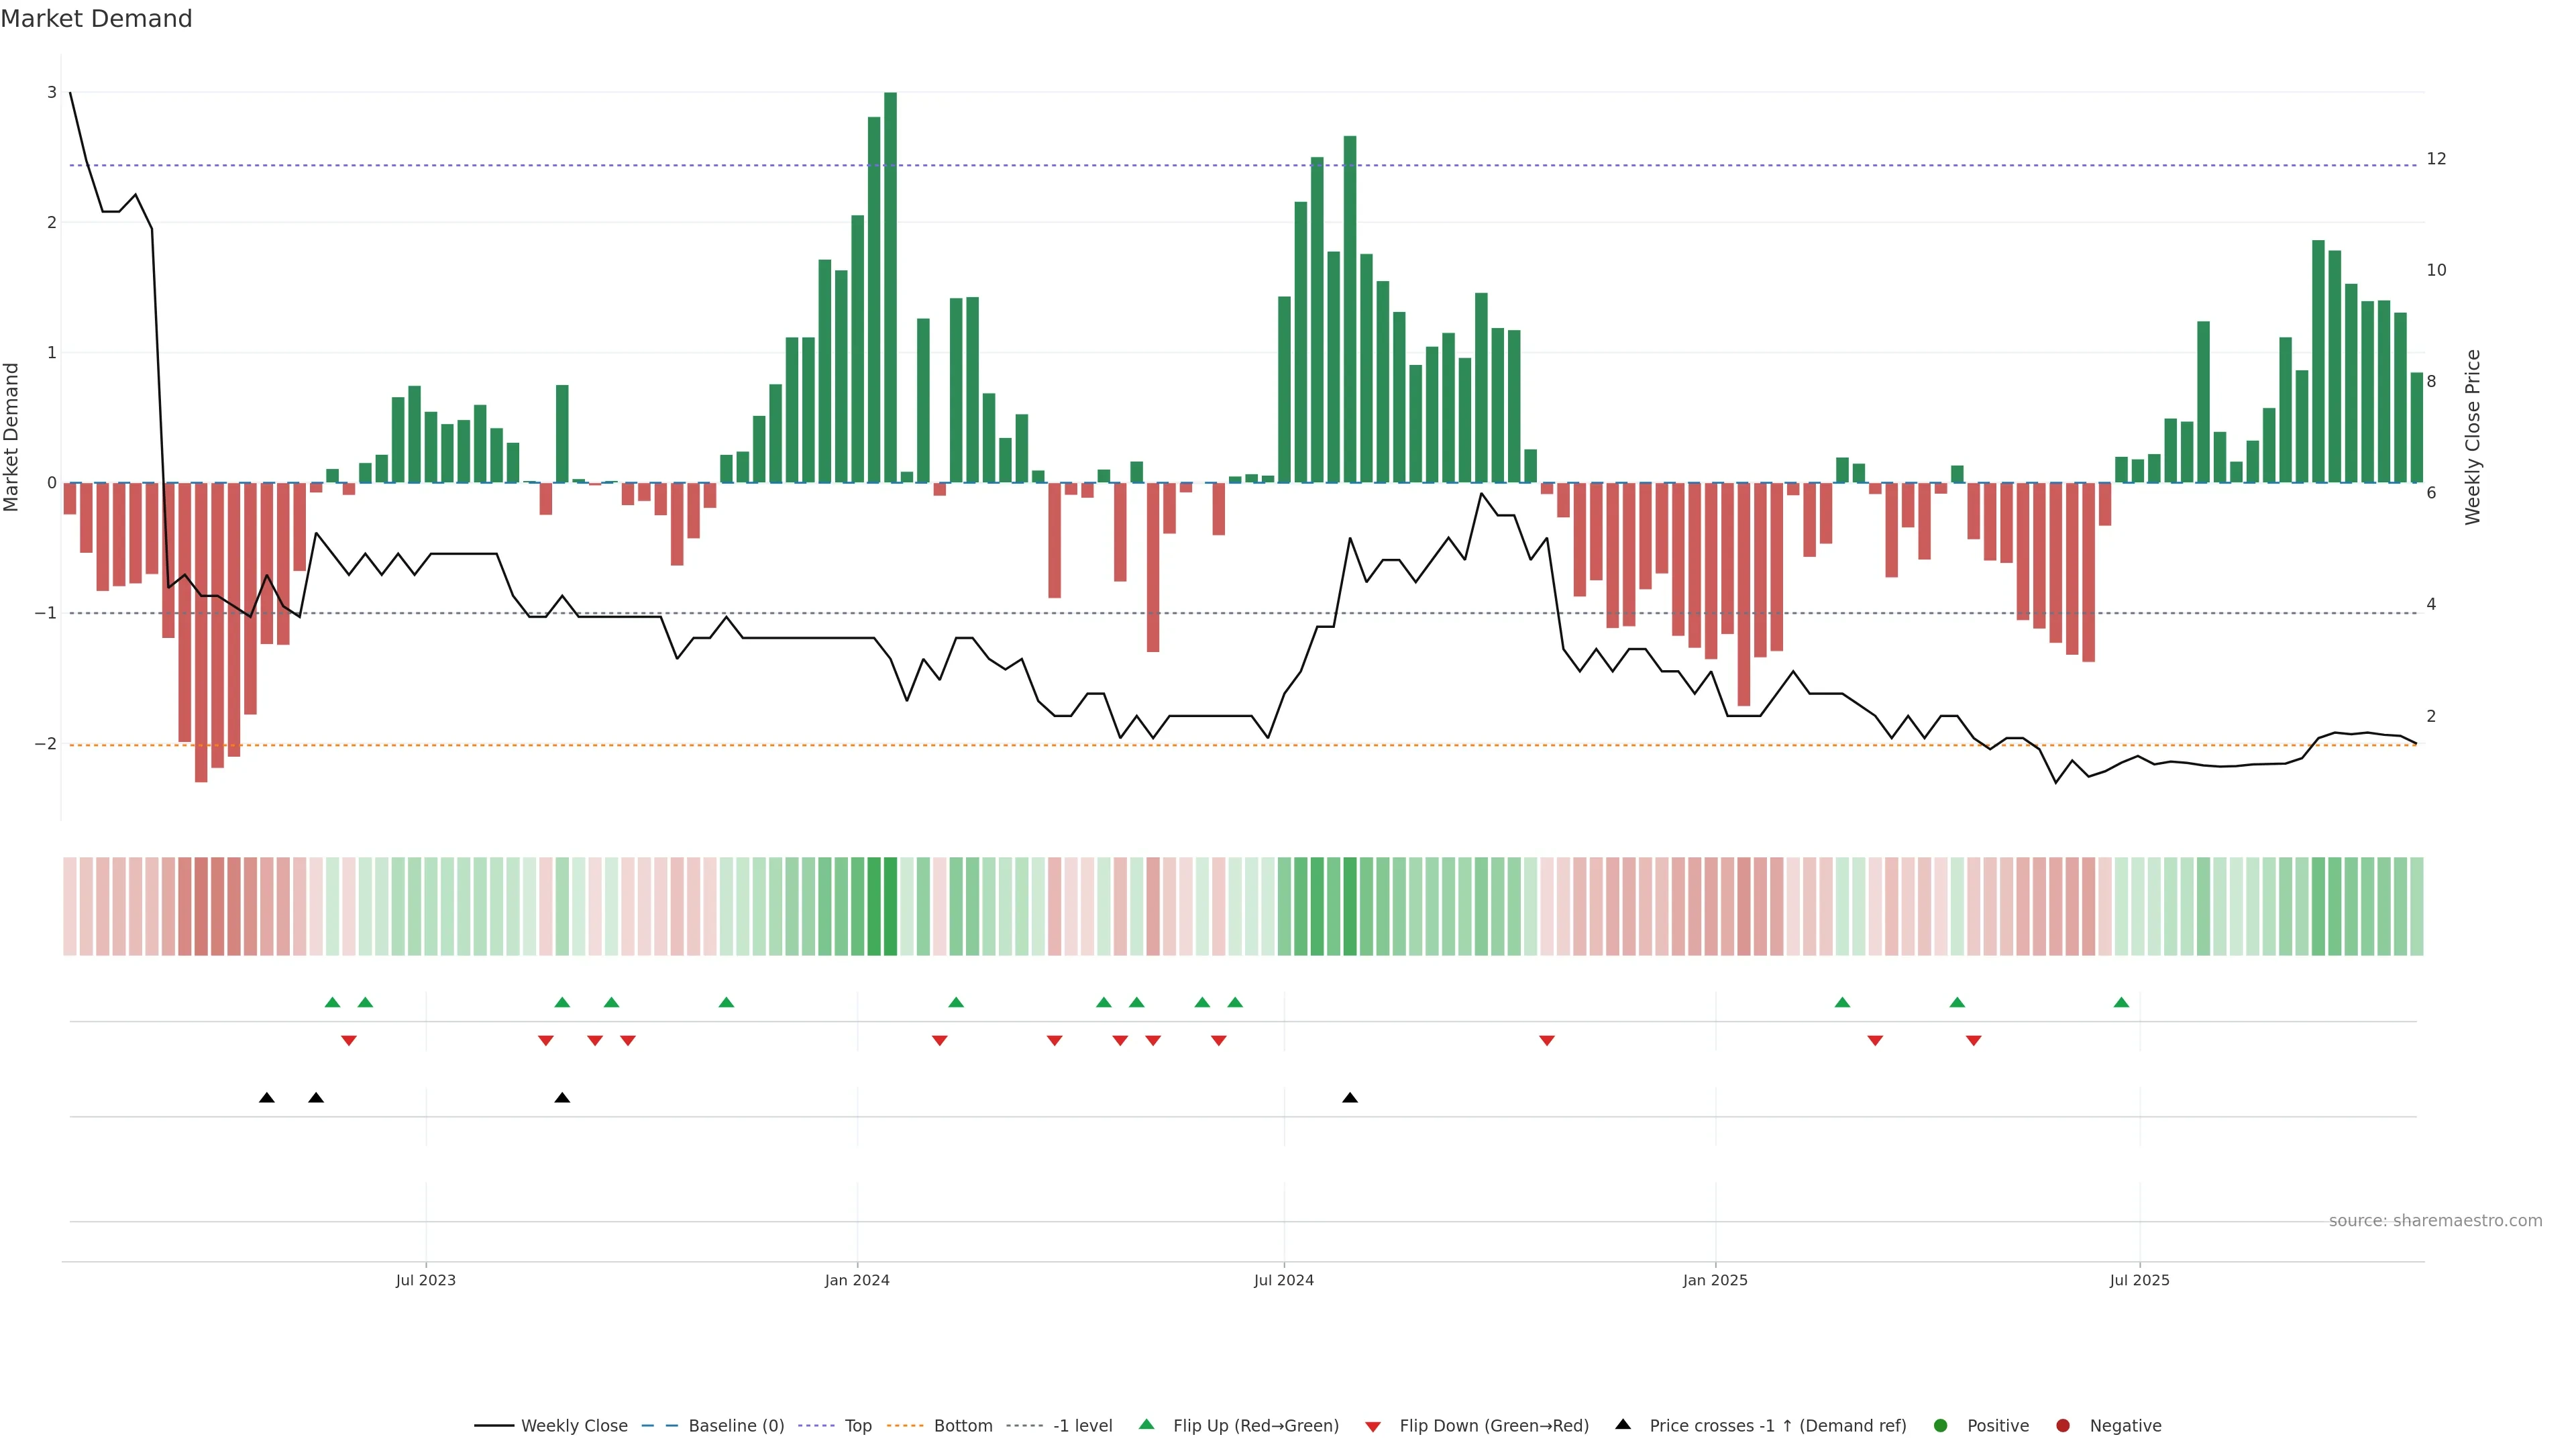The height and width of the screenshot is (1449, 2576).
Task: Click the Weekly Close Price axis title
Action: coord(2473,437)
